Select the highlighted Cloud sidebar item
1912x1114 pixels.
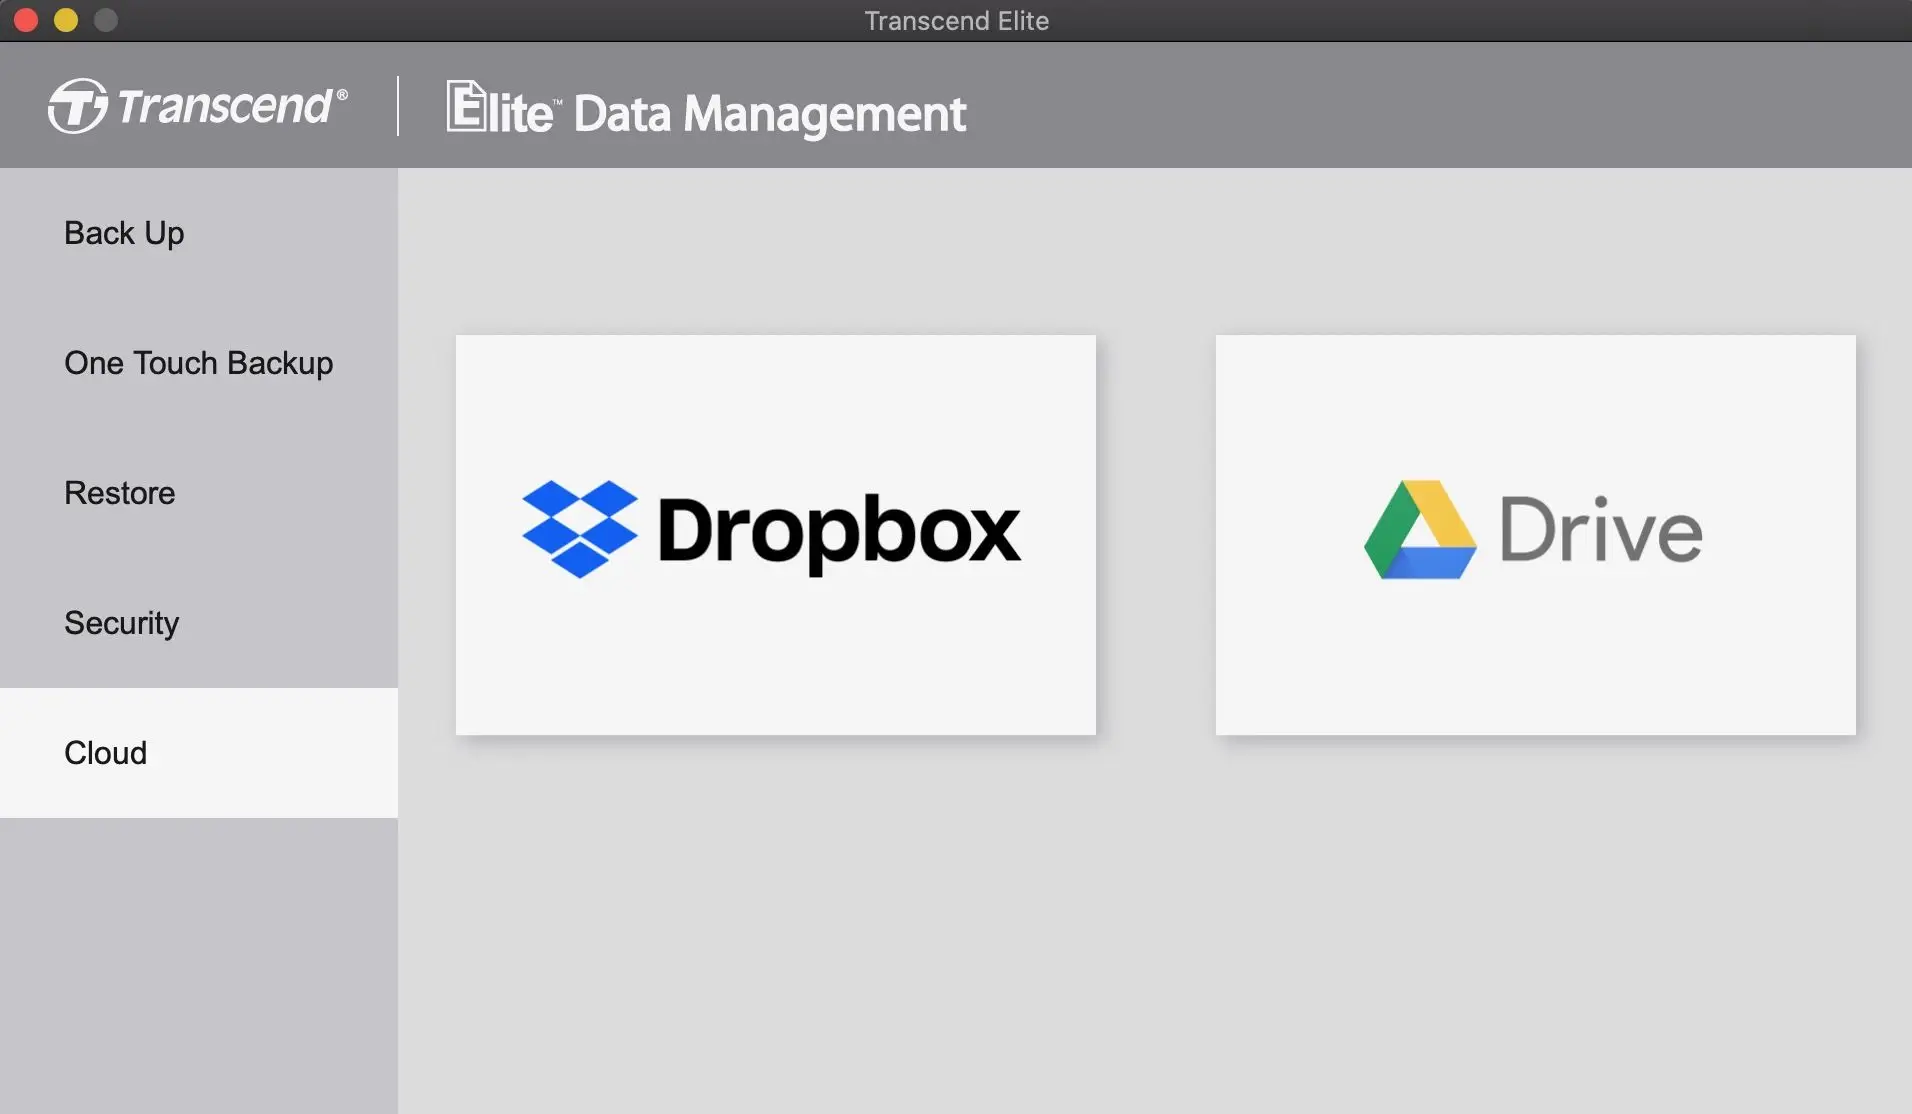(x=105, y=753)
